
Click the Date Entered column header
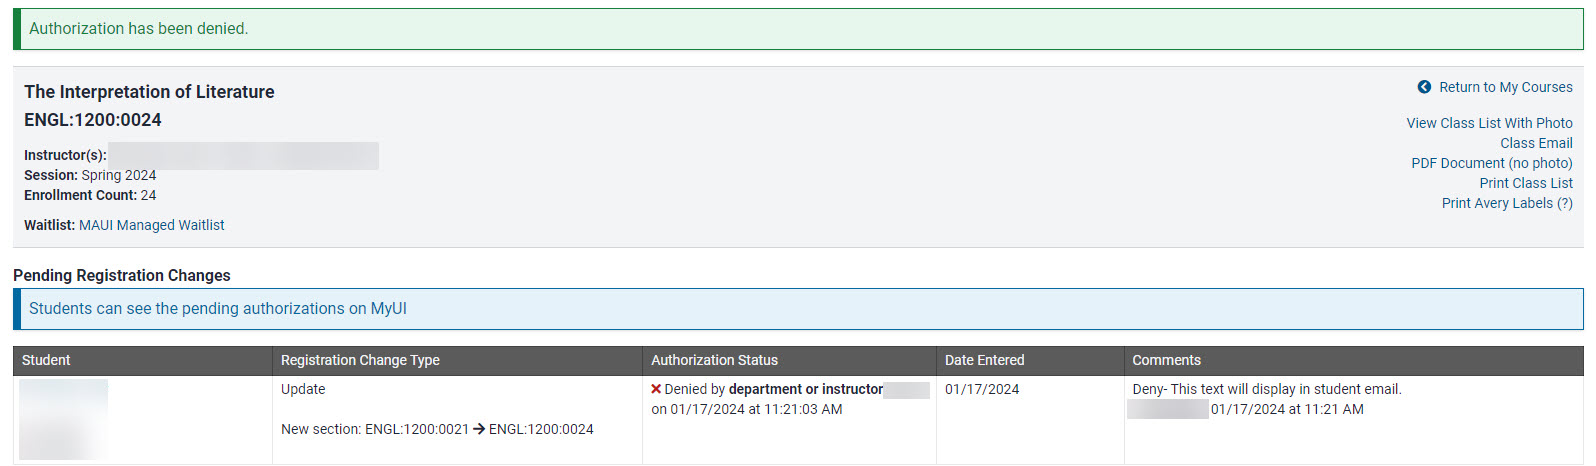pos(984,360)
